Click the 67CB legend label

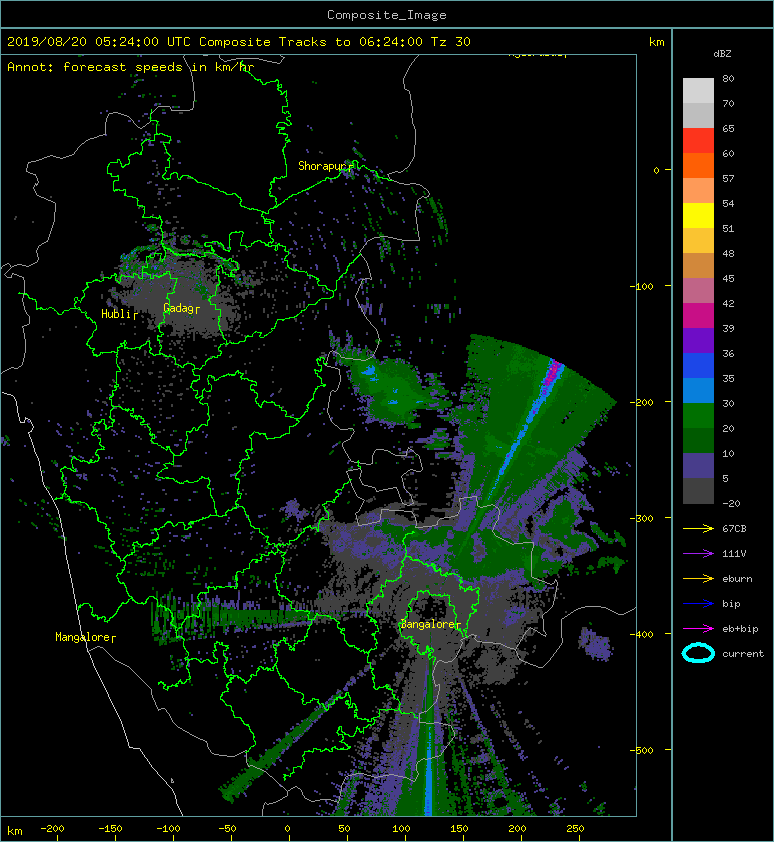[734, 528]
